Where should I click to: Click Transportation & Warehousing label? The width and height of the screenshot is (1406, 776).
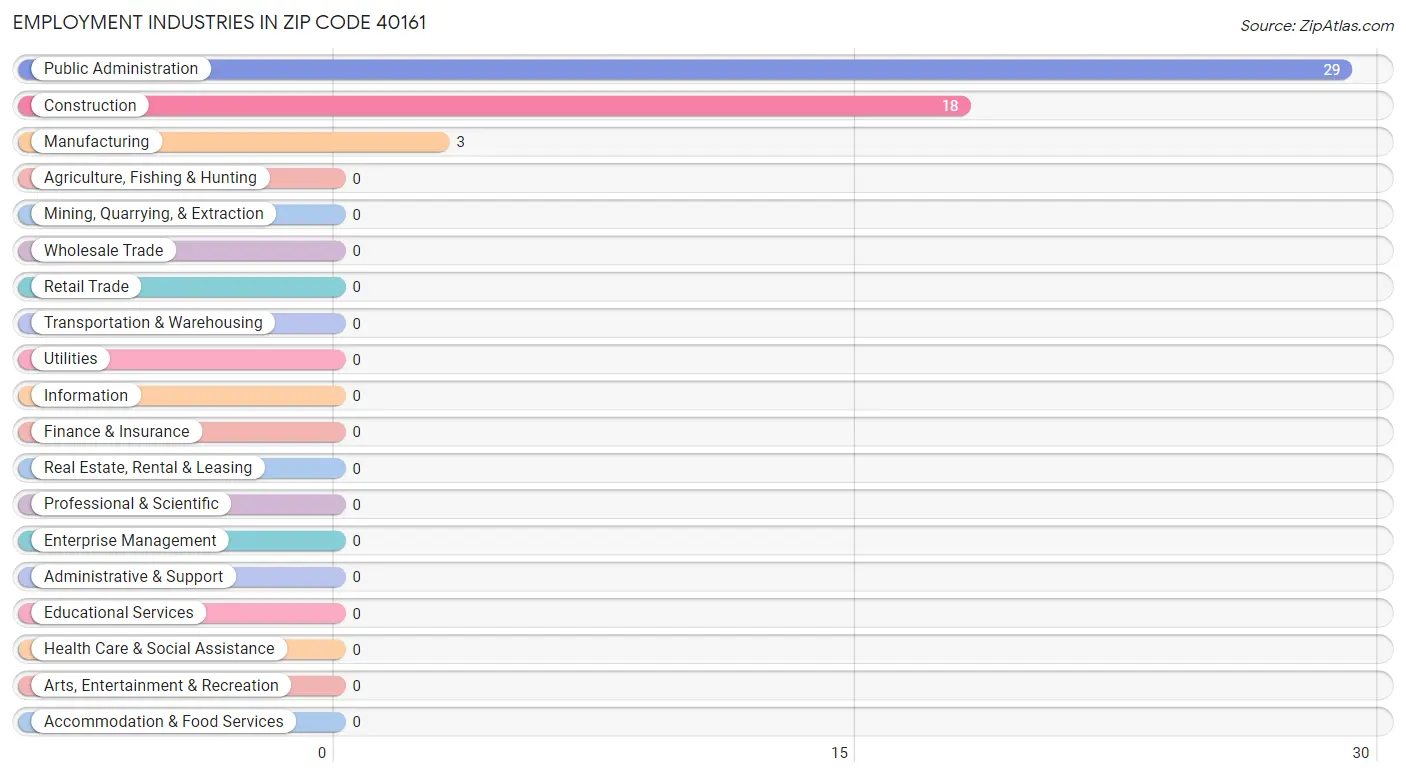152,323
